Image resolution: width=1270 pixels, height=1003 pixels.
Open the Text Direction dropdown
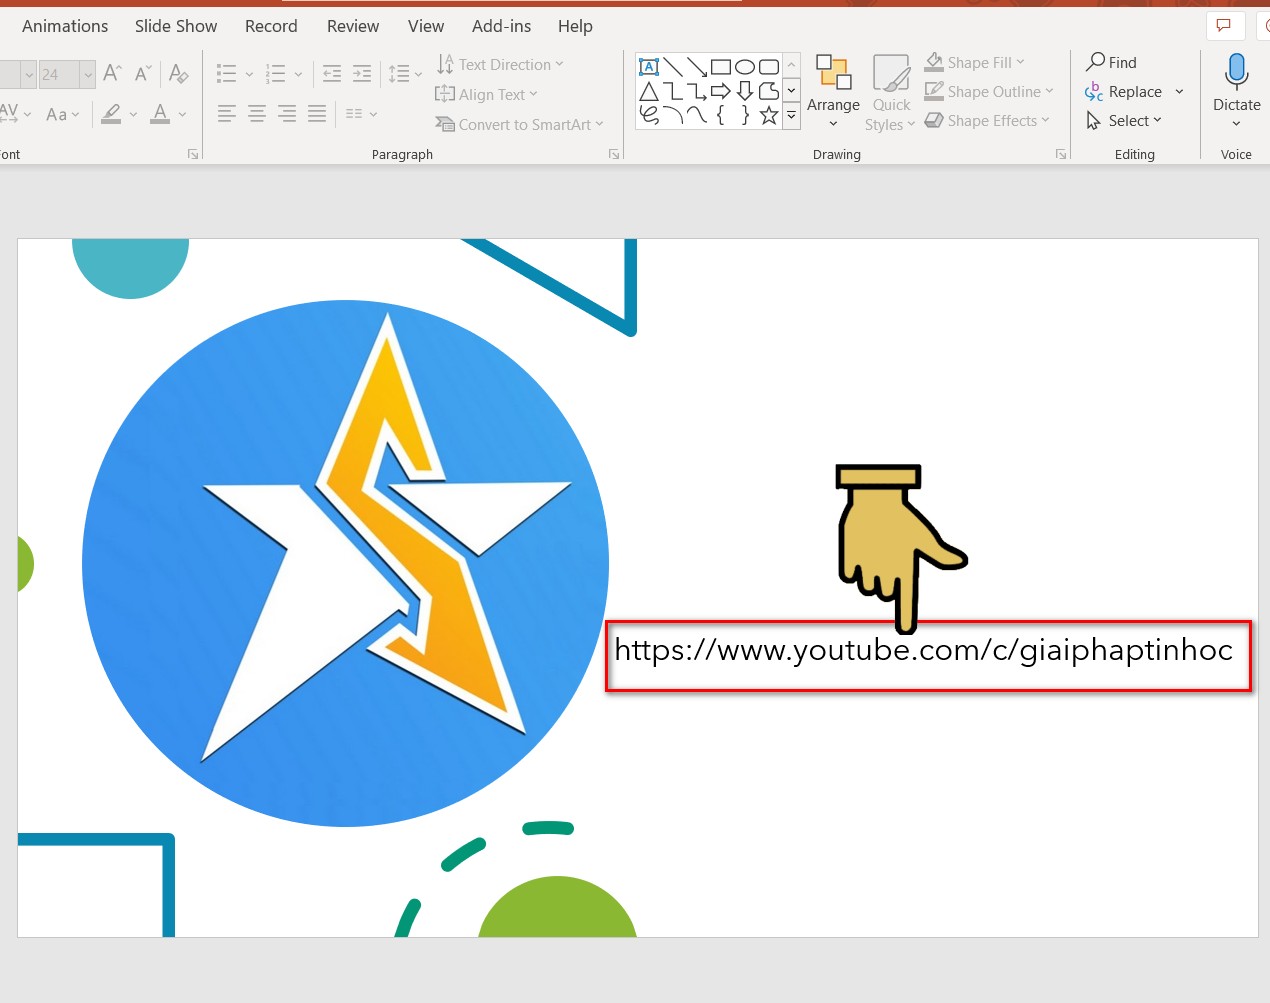pyautogui.click(x=500, y=64)
